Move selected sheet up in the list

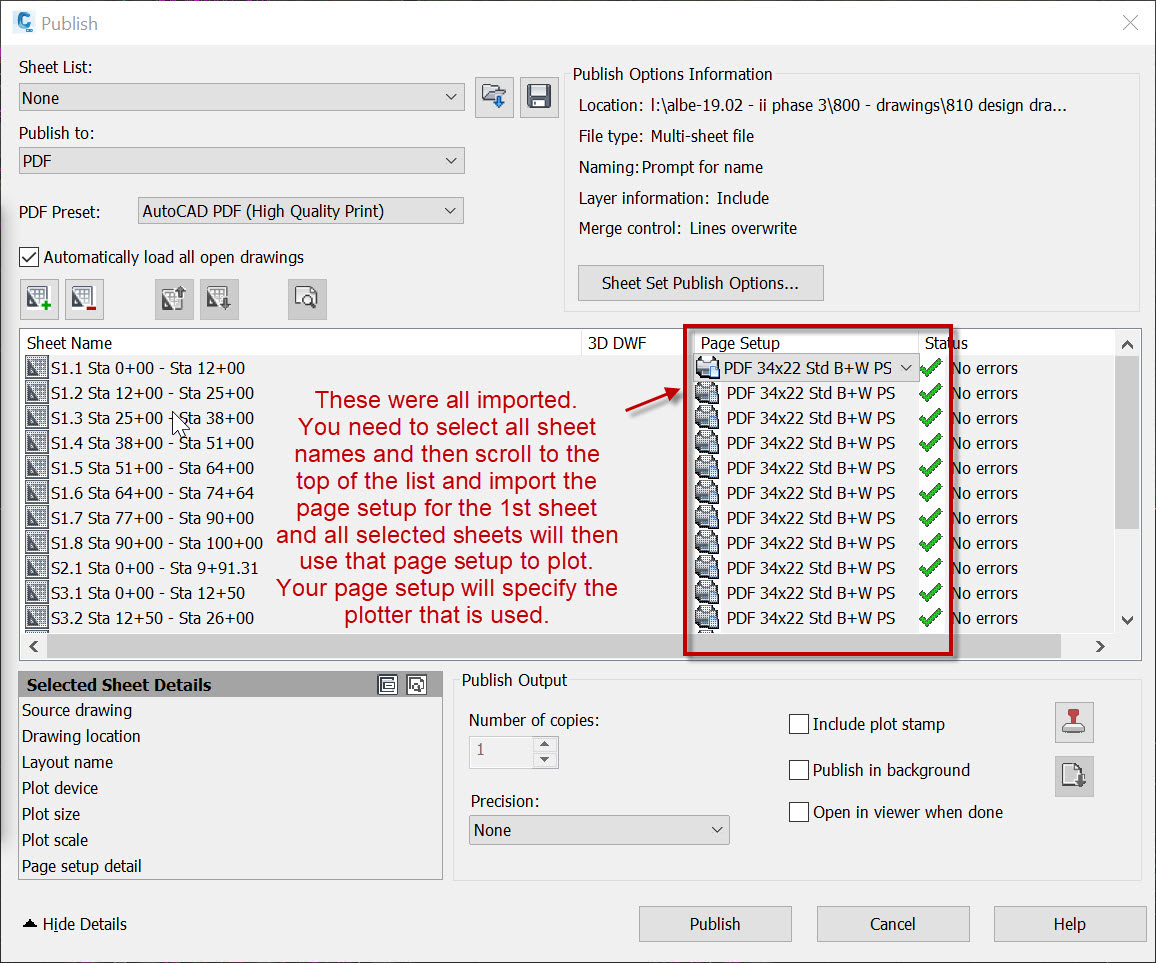pyautogui.click(x=173, y=298)
